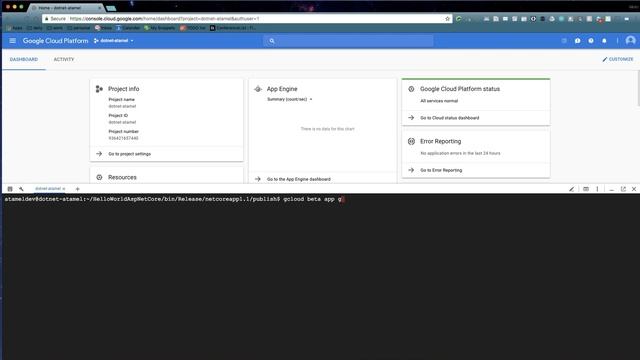Image resolution: width=640 pixels, height=360 pixels.
Task: Click the vertical page scrollbar
Action: [638, 89]
